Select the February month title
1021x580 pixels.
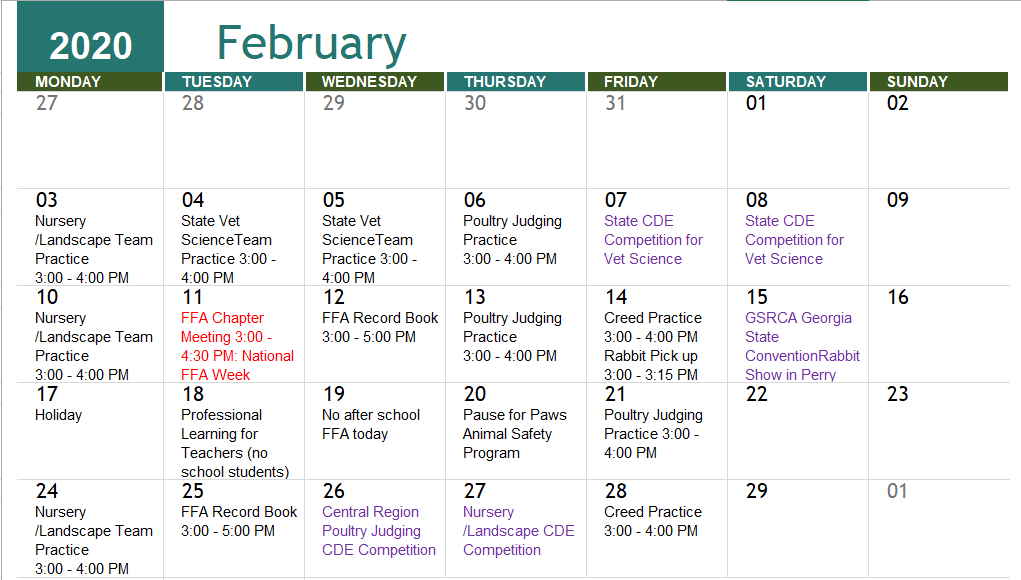coord(311,43)
